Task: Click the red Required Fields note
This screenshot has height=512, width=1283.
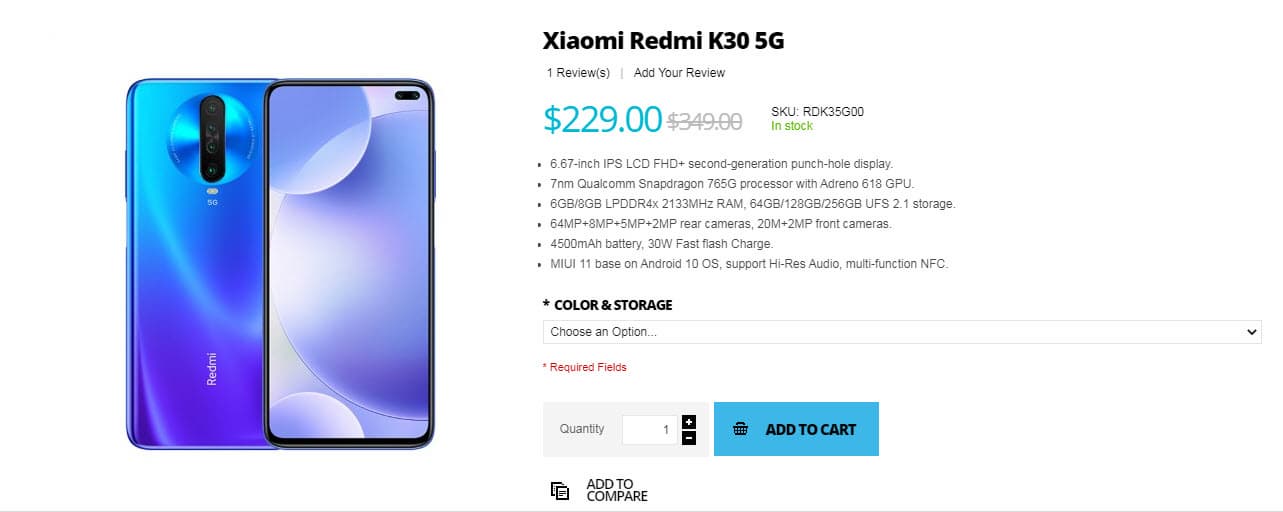Action: coord(585,367)
